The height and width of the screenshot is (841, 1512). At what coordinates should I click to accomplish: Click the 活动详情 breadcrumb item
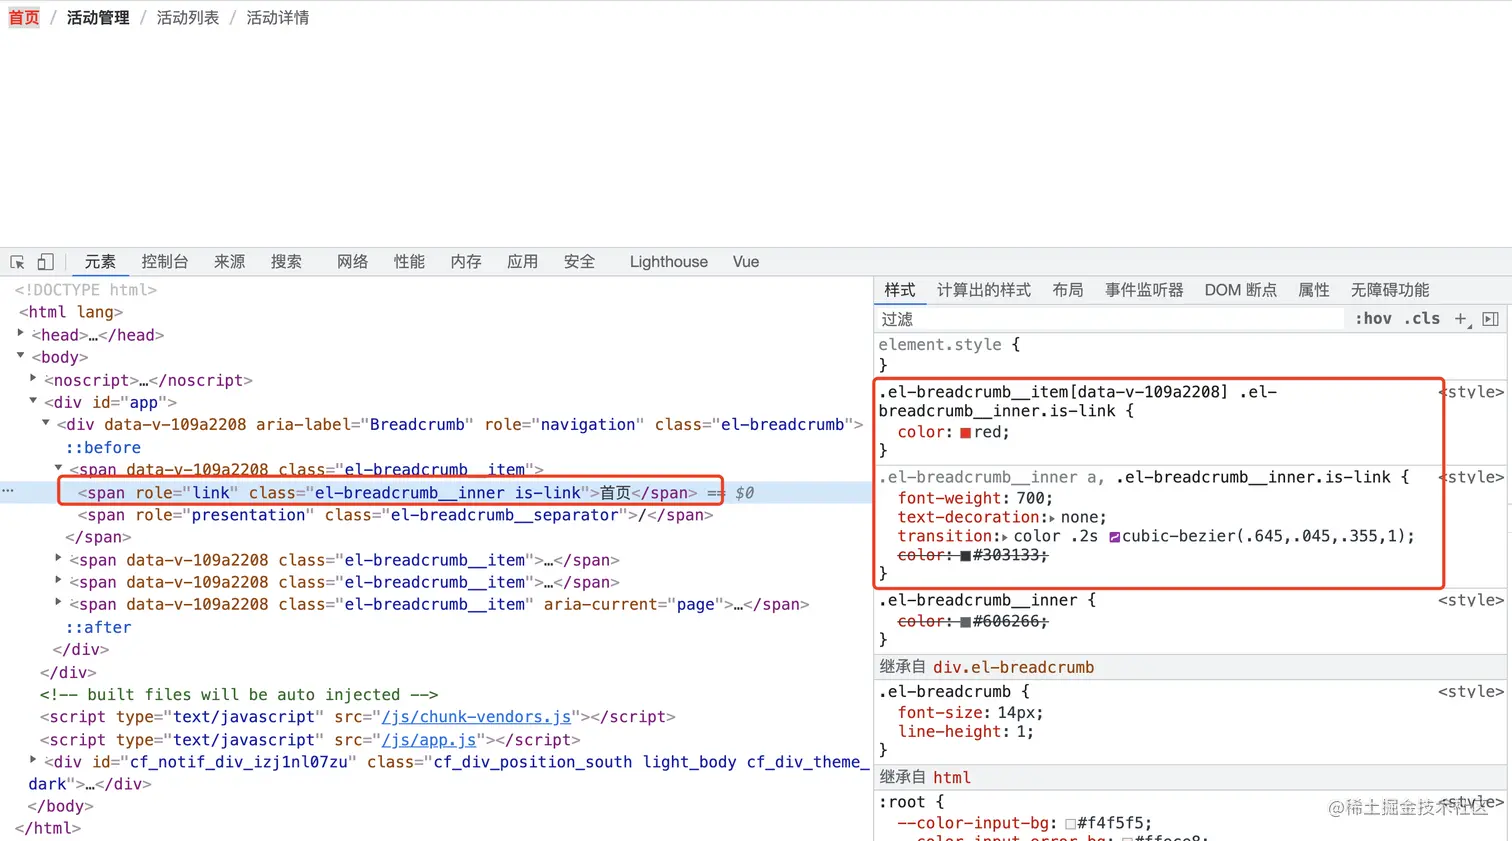pos(278,18)
